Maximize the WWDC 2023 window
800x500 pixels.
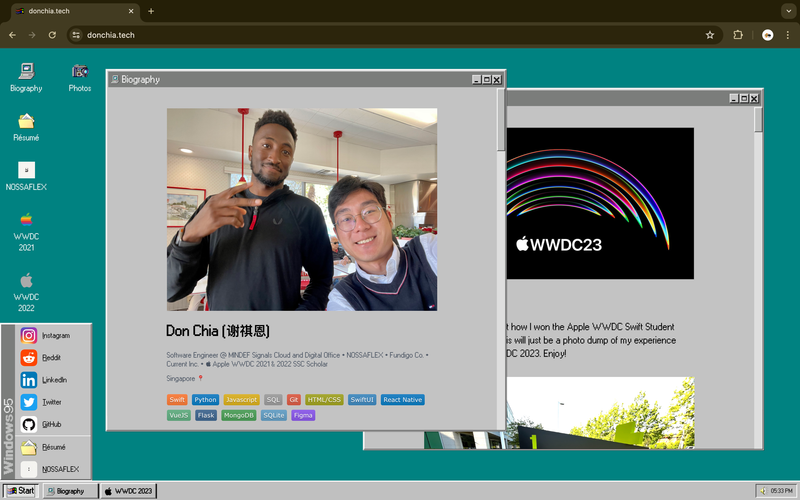point(744,98)
